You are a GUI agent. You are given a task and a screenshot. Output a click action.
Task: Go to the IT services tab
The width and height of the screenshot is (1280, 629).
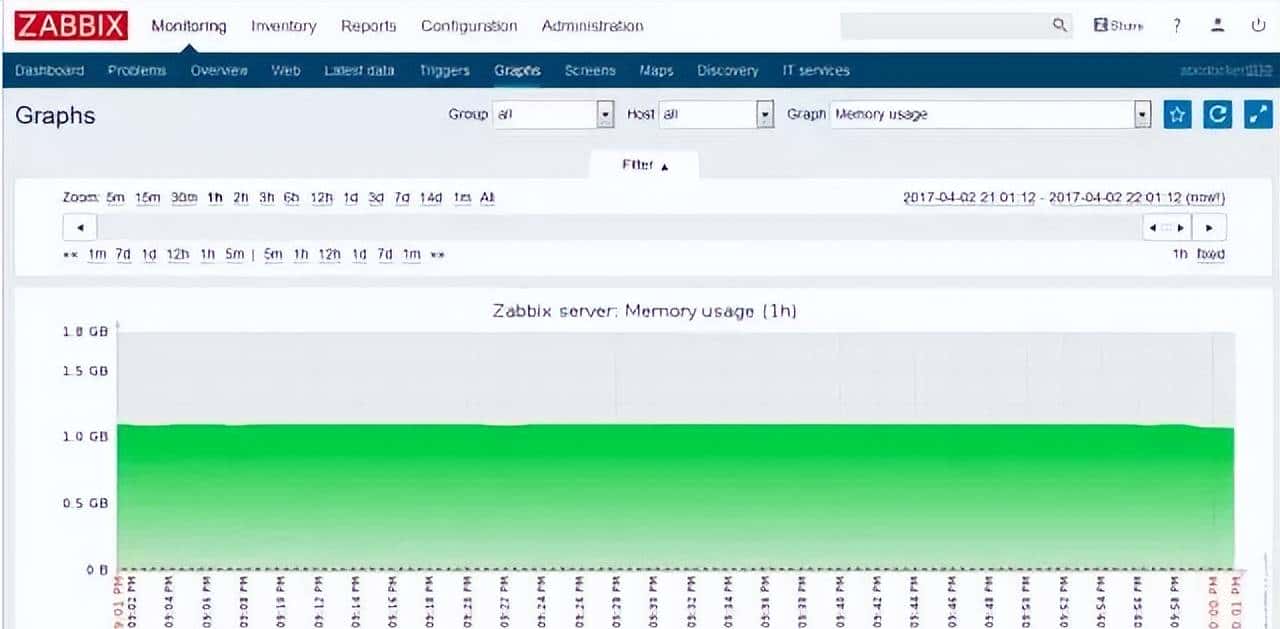816,70
